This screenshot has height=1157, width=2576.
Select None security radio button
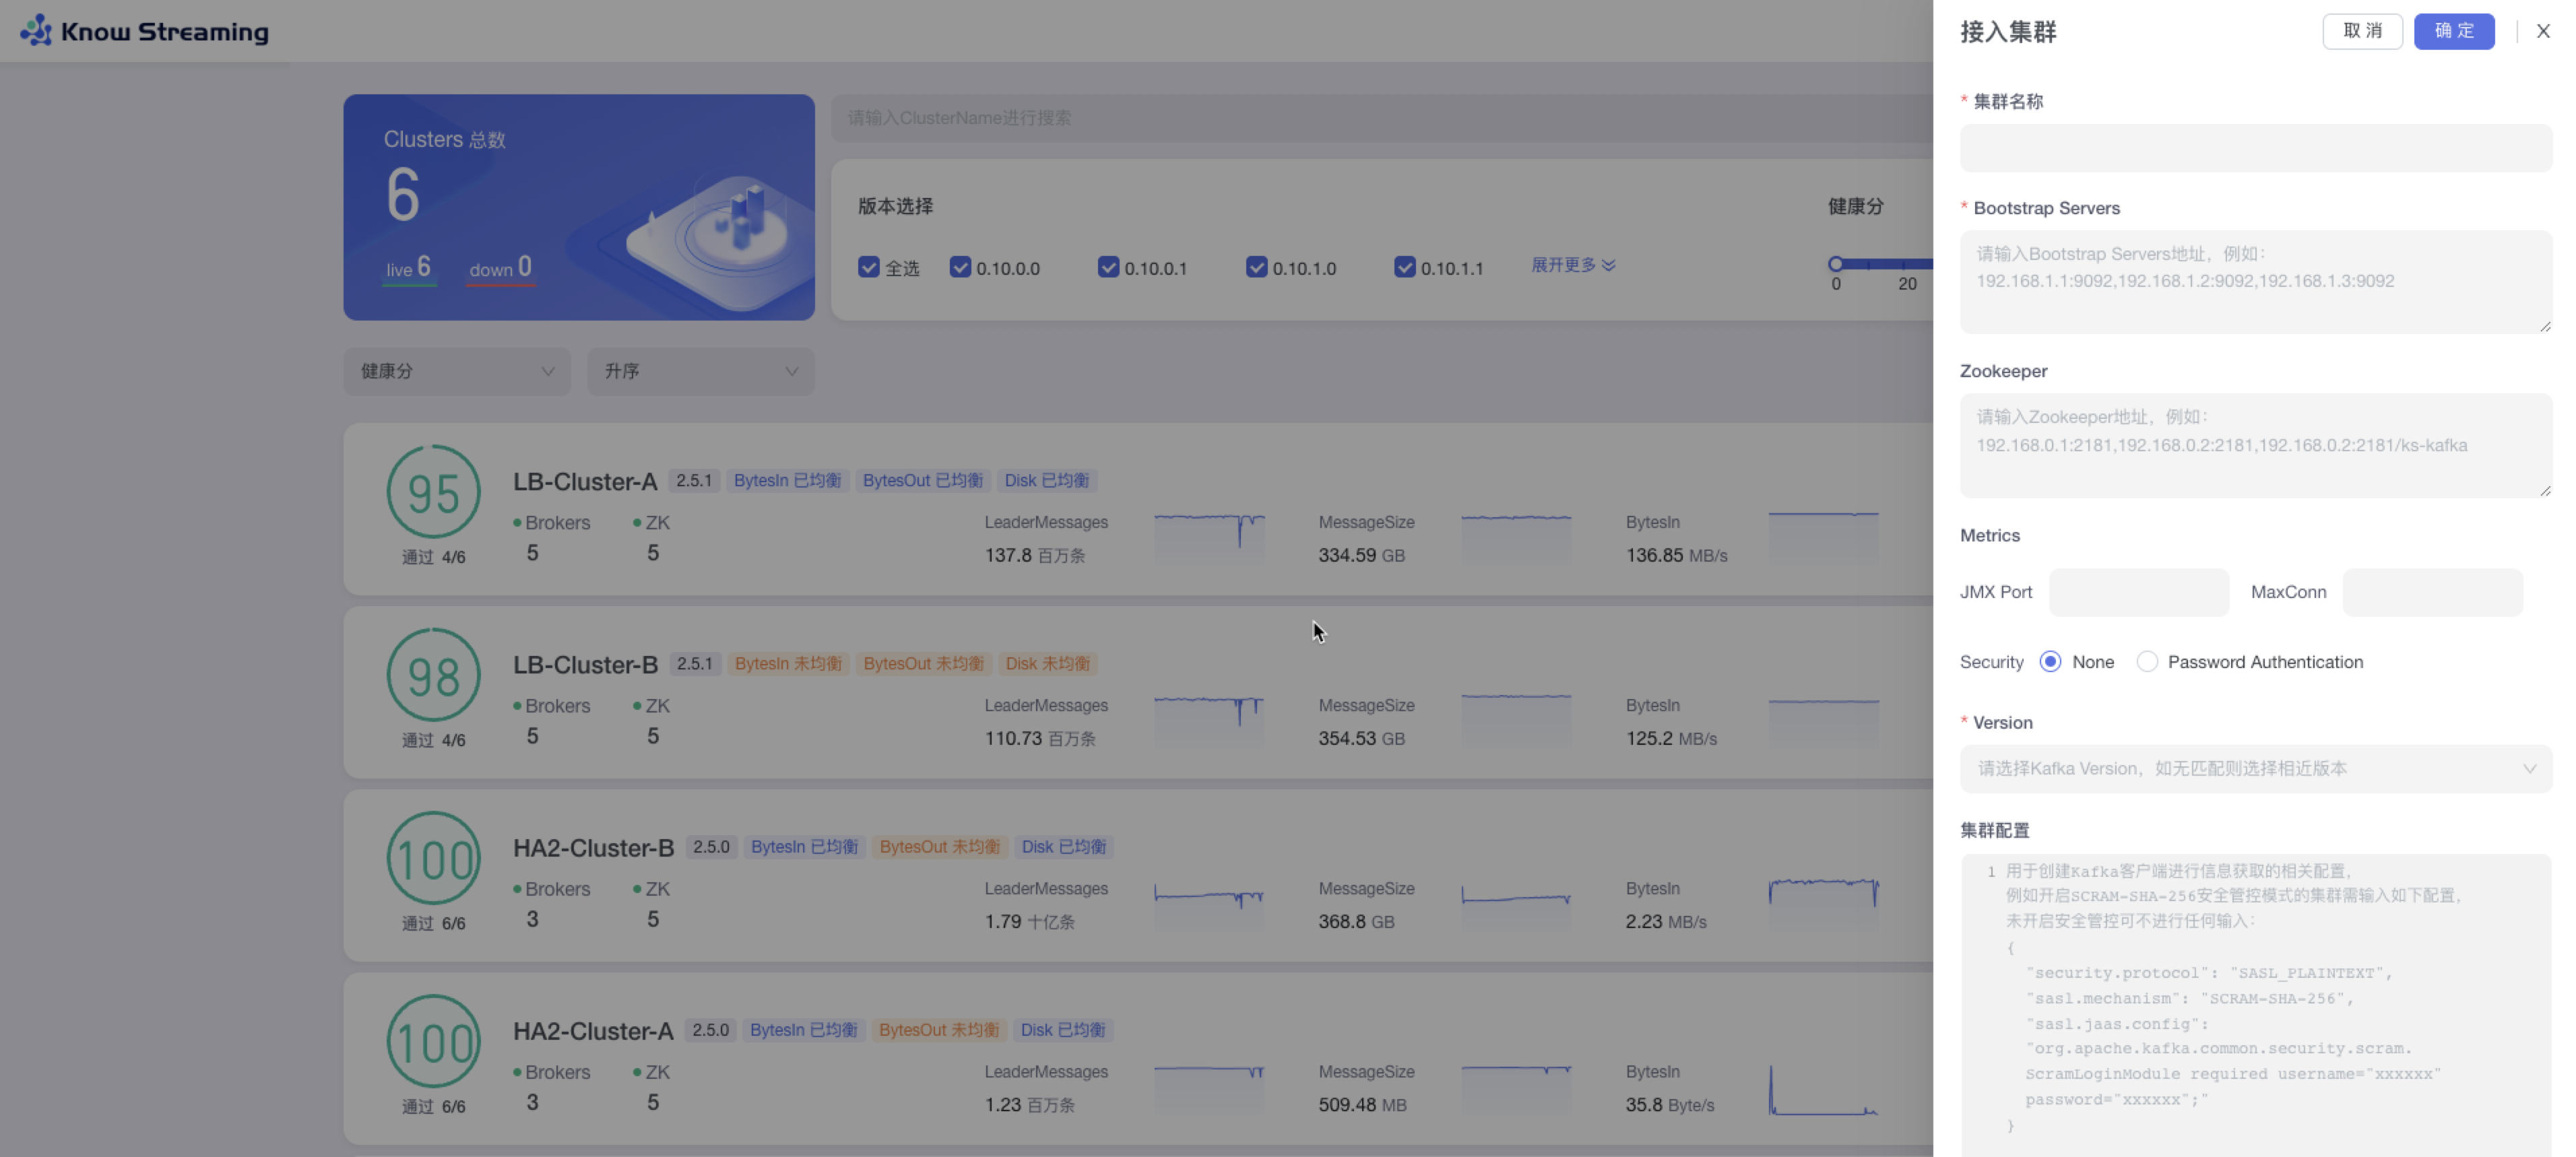pyautogui.click(x=2050, y=662)
